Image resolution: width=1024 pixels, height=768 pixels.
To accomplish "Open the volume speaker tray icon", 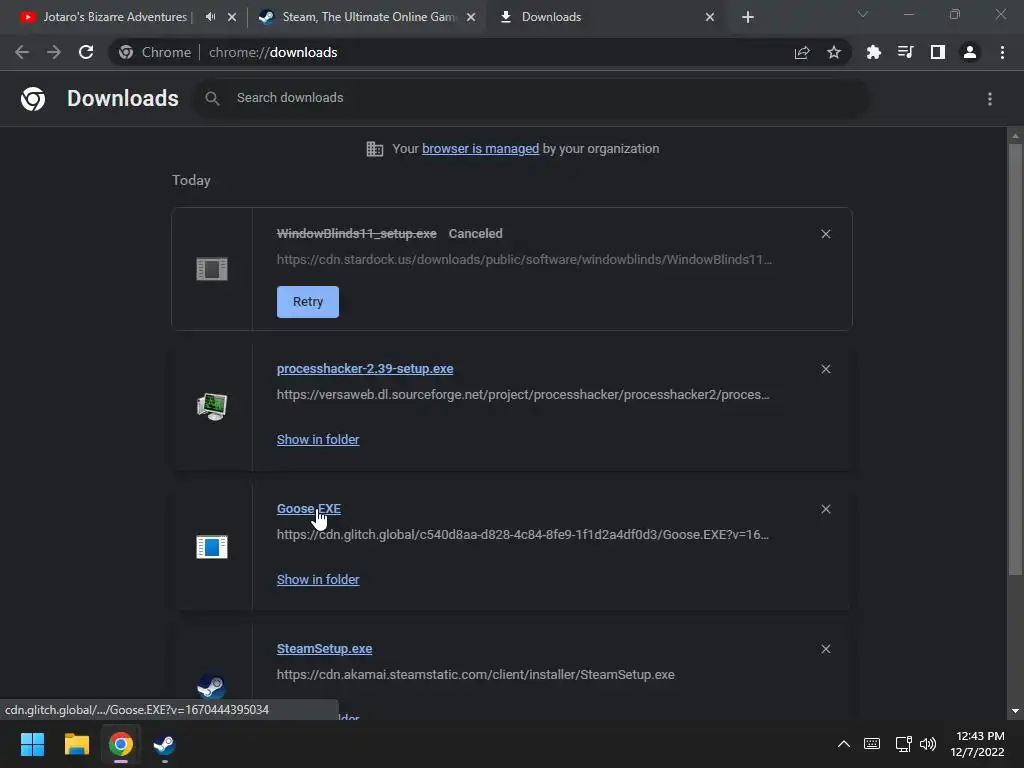I will click(928, 744).
